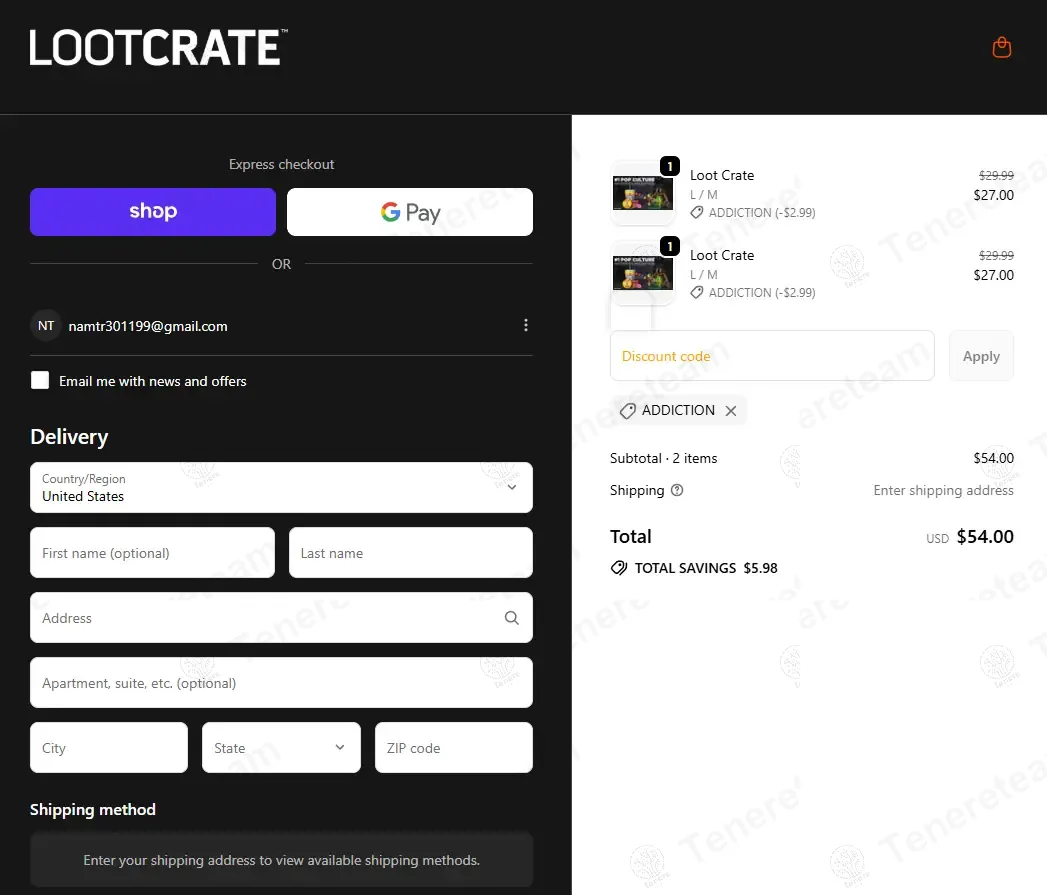Focus the Last name field
Screen dimensions: 1047x895
(411, 552)
